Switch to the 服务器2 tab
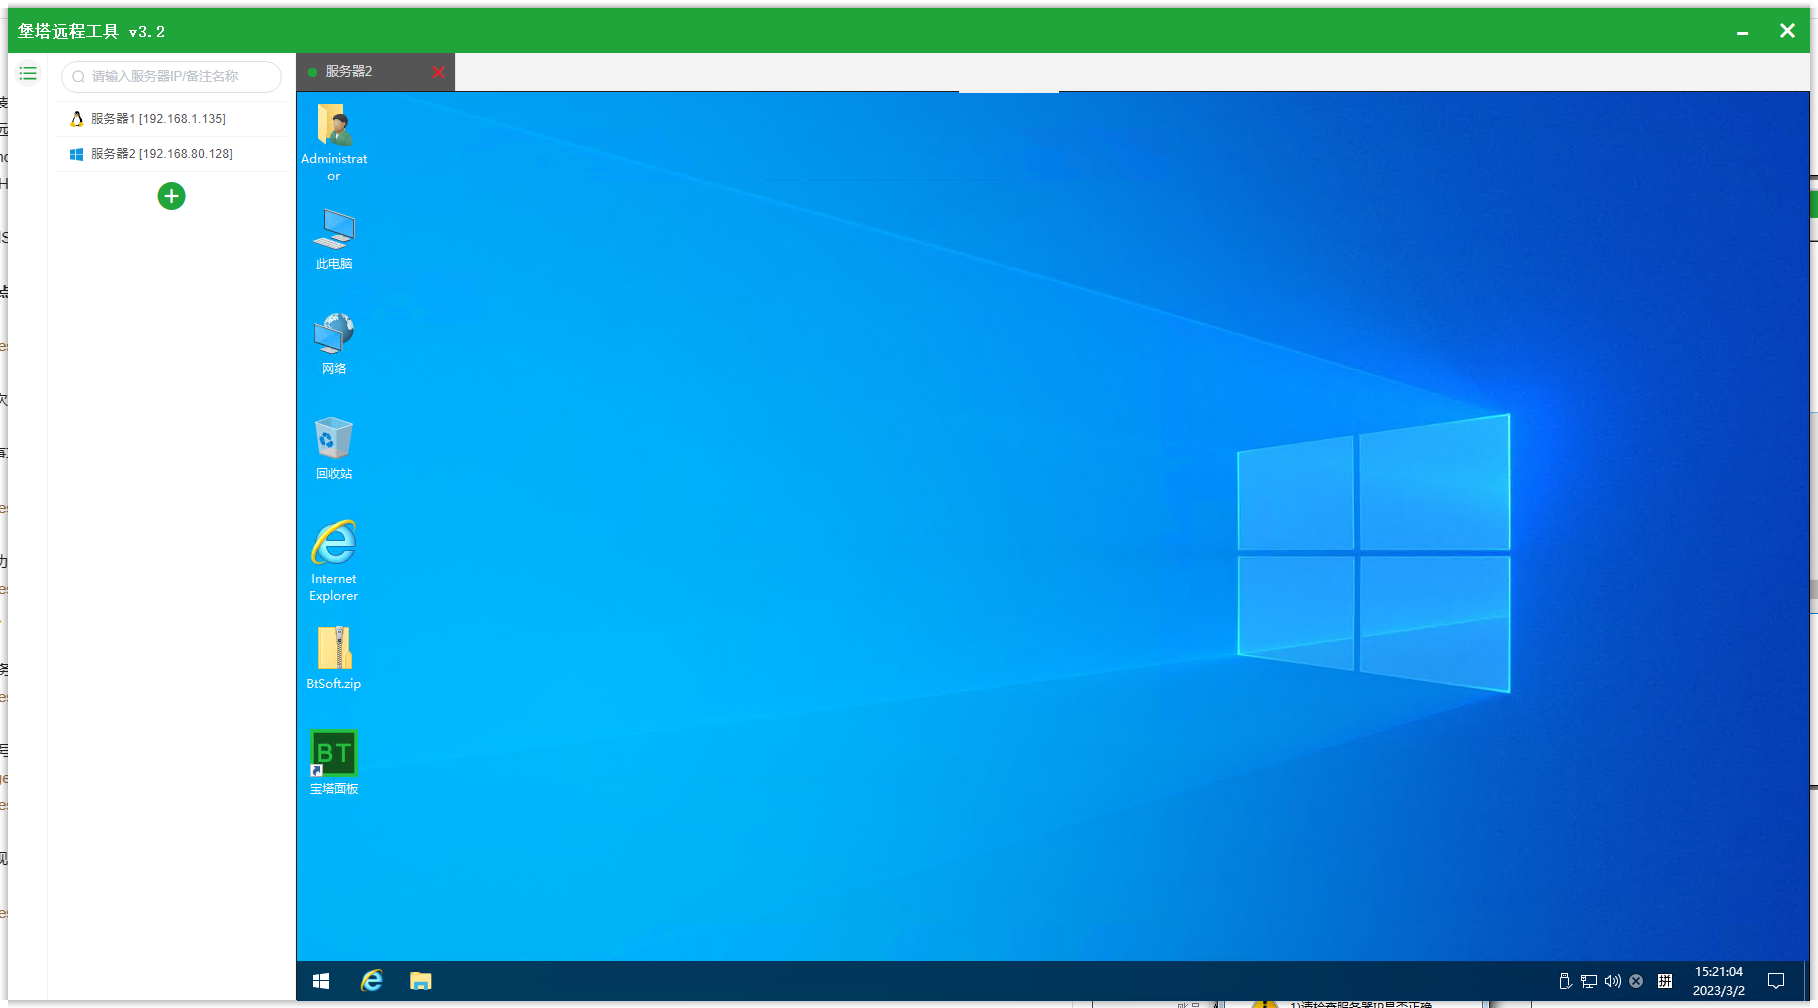 tap(349, 72)
